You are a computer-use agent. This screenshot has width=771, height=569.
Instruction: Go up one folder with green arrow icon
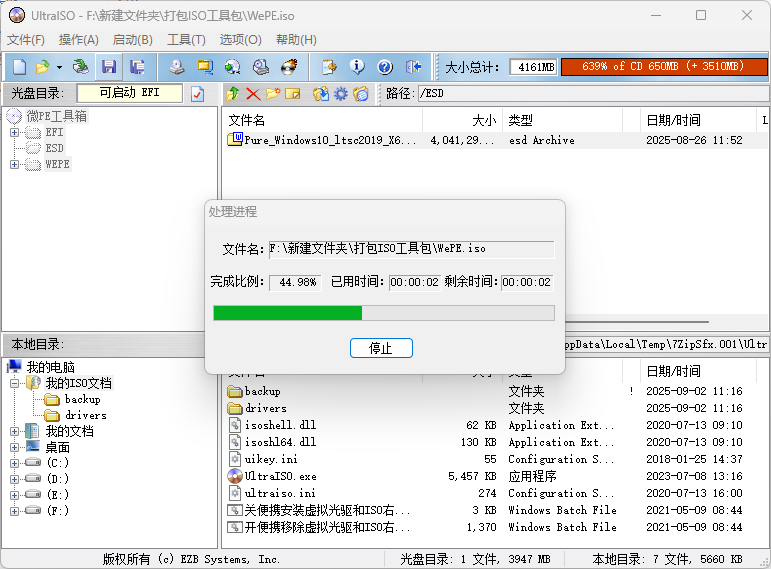click(232, 94)
